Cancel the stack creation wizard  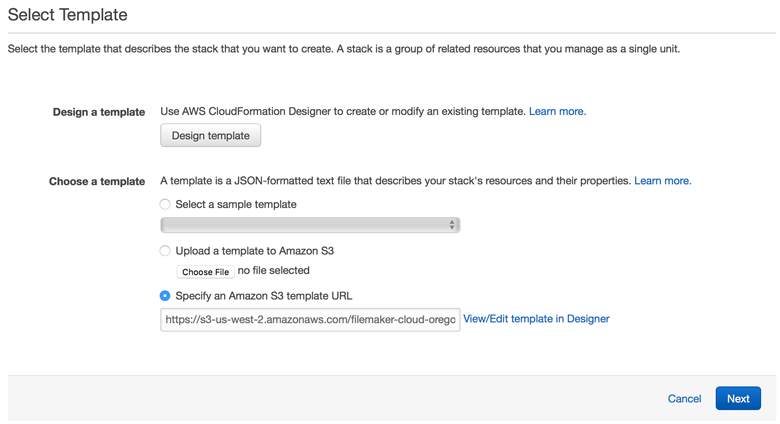684,399
